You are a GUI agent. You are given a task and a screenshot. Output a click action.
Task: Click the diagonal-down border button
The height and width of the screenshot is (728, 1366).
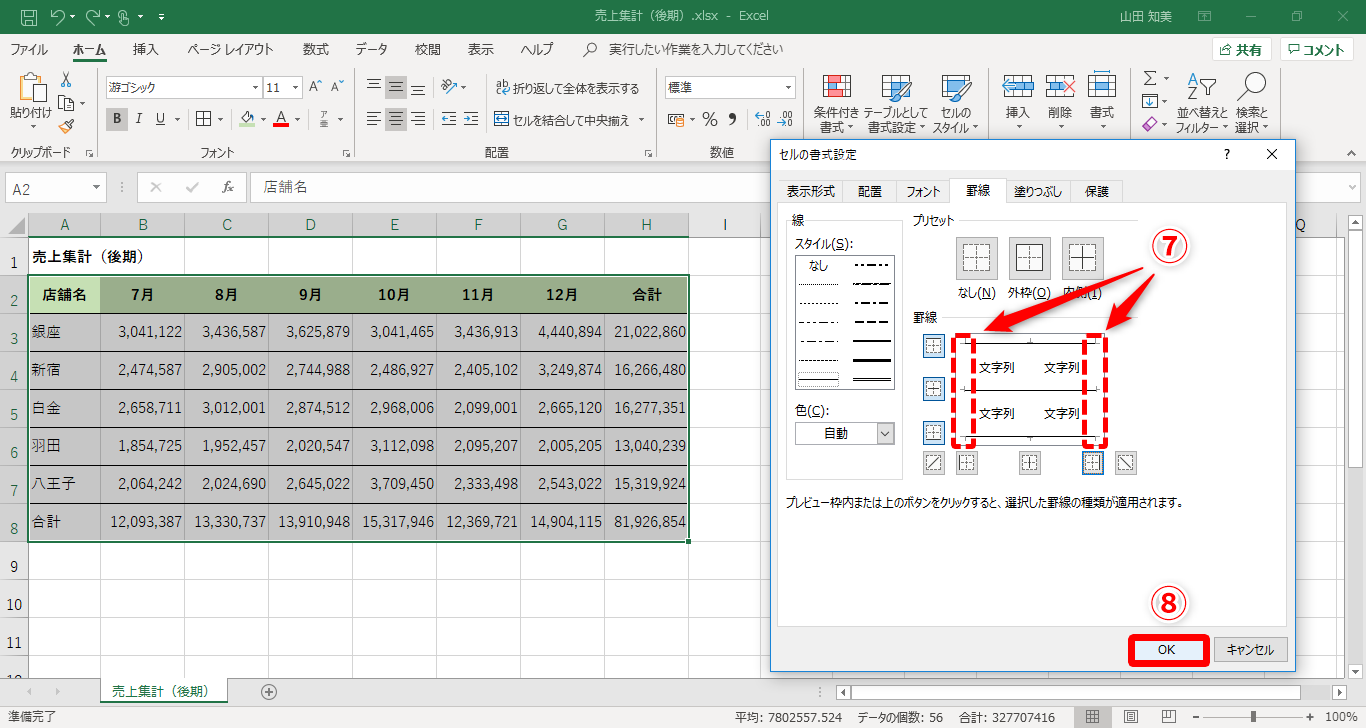1126,463
